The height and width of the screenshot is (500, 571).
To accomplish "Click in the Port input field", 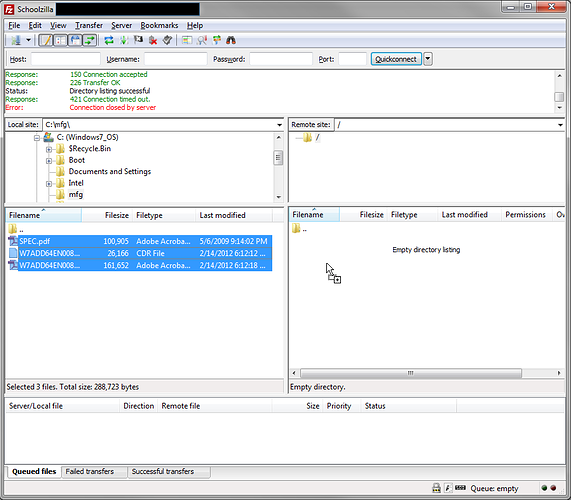I will pos(352,59).
